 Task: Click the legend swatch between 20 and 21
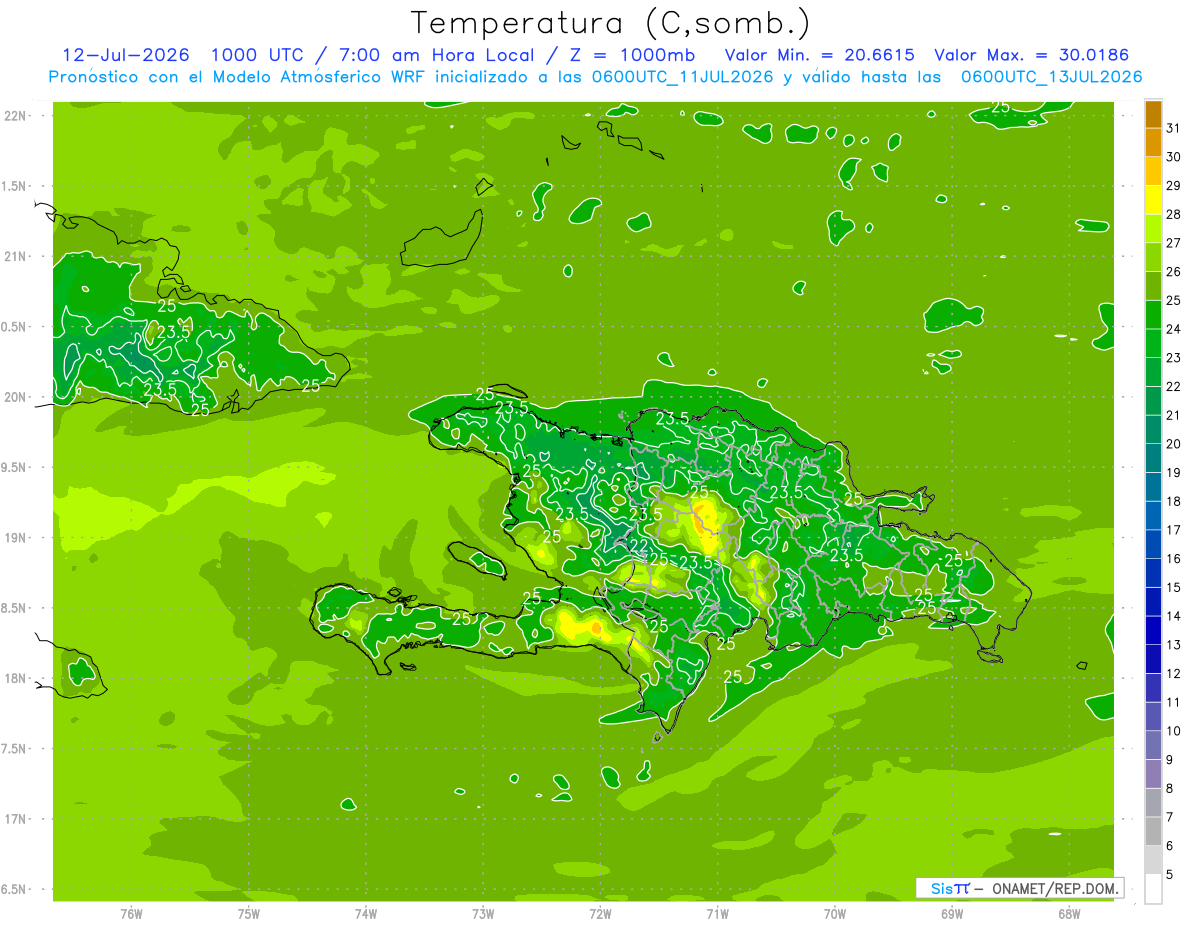click(x=1153, y=430)
